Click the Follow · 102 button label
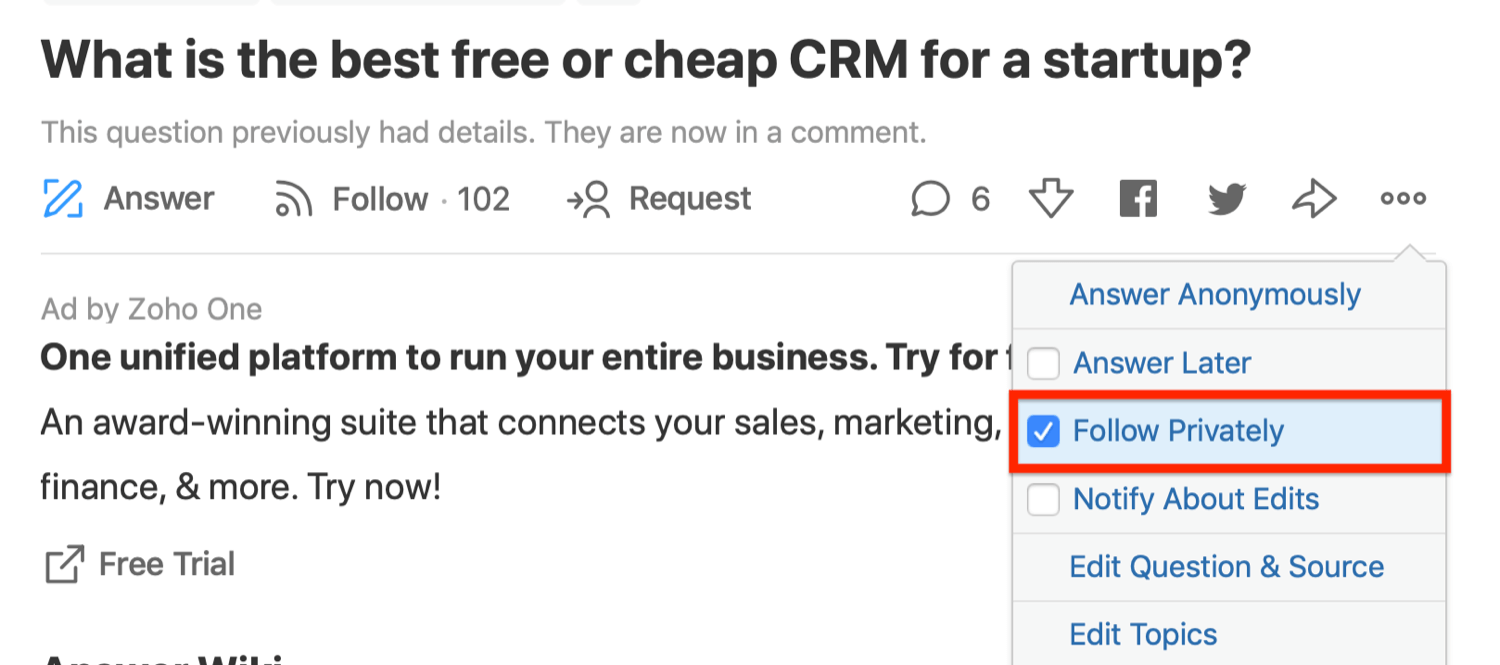 point(421,199)
